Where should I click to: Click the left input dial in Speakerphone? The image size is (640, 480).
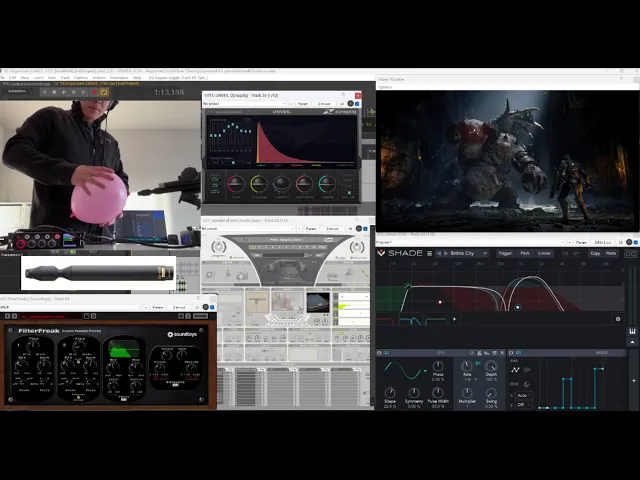point(218,247)
